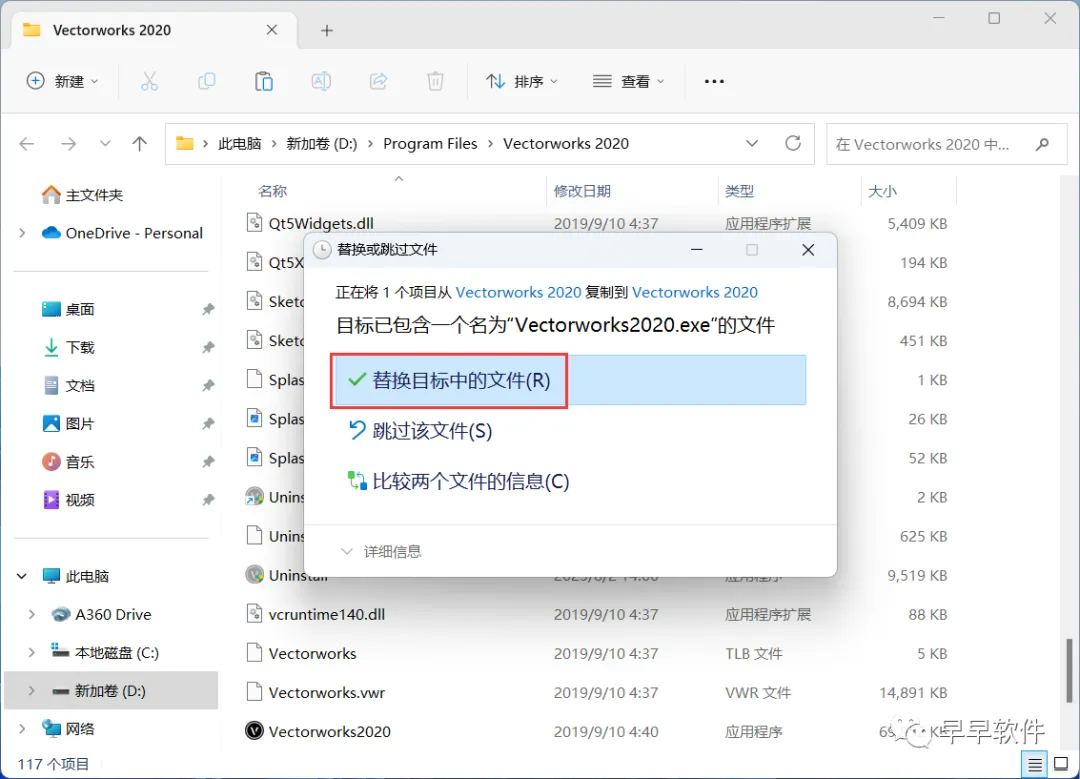The height and width of the screenshot is (779, 1080).
Task: Minimize the 替换或跳过文件 dialog
Action: tap(697, 249)
